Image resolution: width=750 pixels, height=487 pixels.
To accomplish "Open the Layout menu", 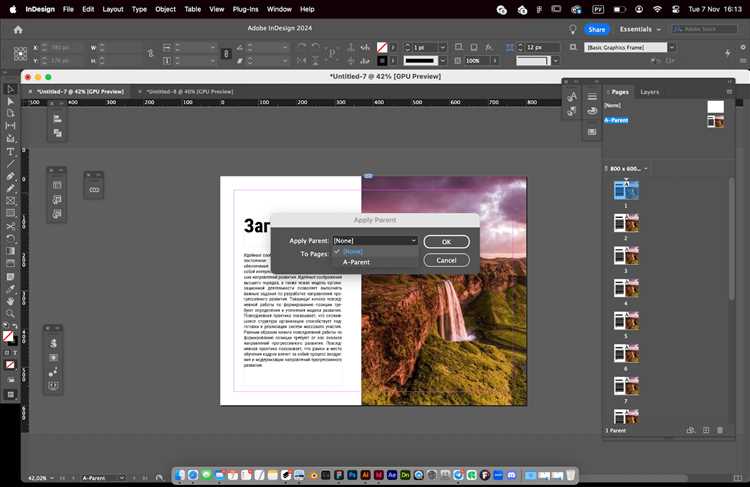I will click(113, 9).
